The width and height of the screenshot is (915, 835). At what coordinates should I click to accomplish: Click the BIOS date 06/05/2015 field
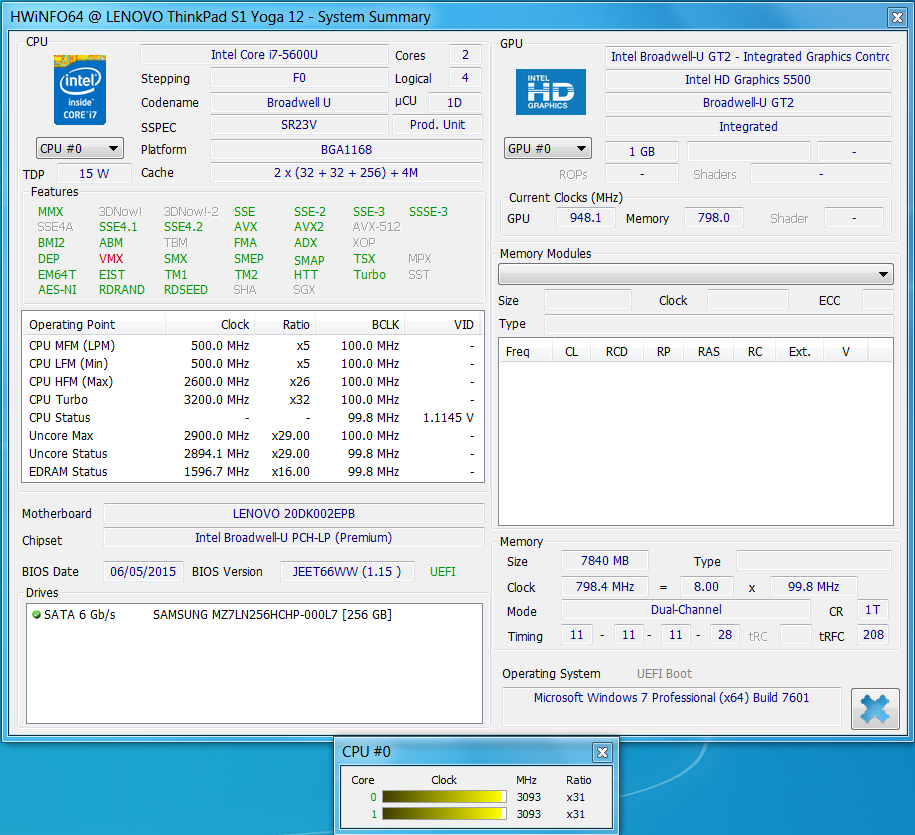[x=143, y=571]
